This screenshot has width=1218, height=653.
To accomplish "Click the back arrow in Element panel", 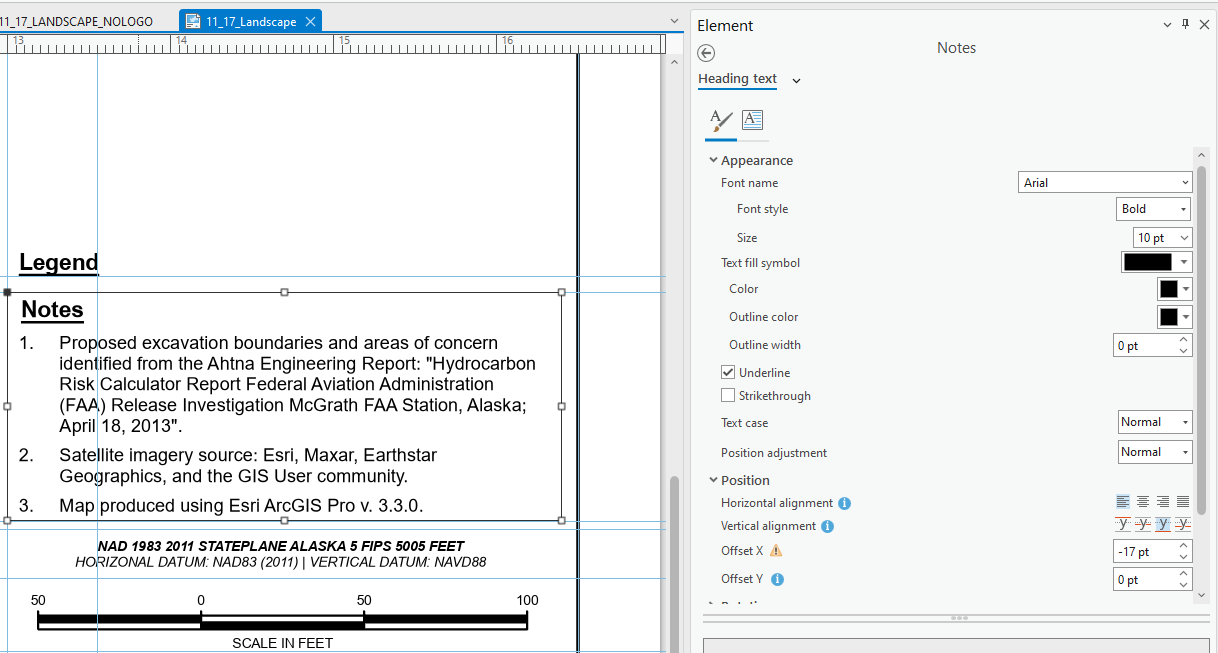I will (x=705, y=53).
